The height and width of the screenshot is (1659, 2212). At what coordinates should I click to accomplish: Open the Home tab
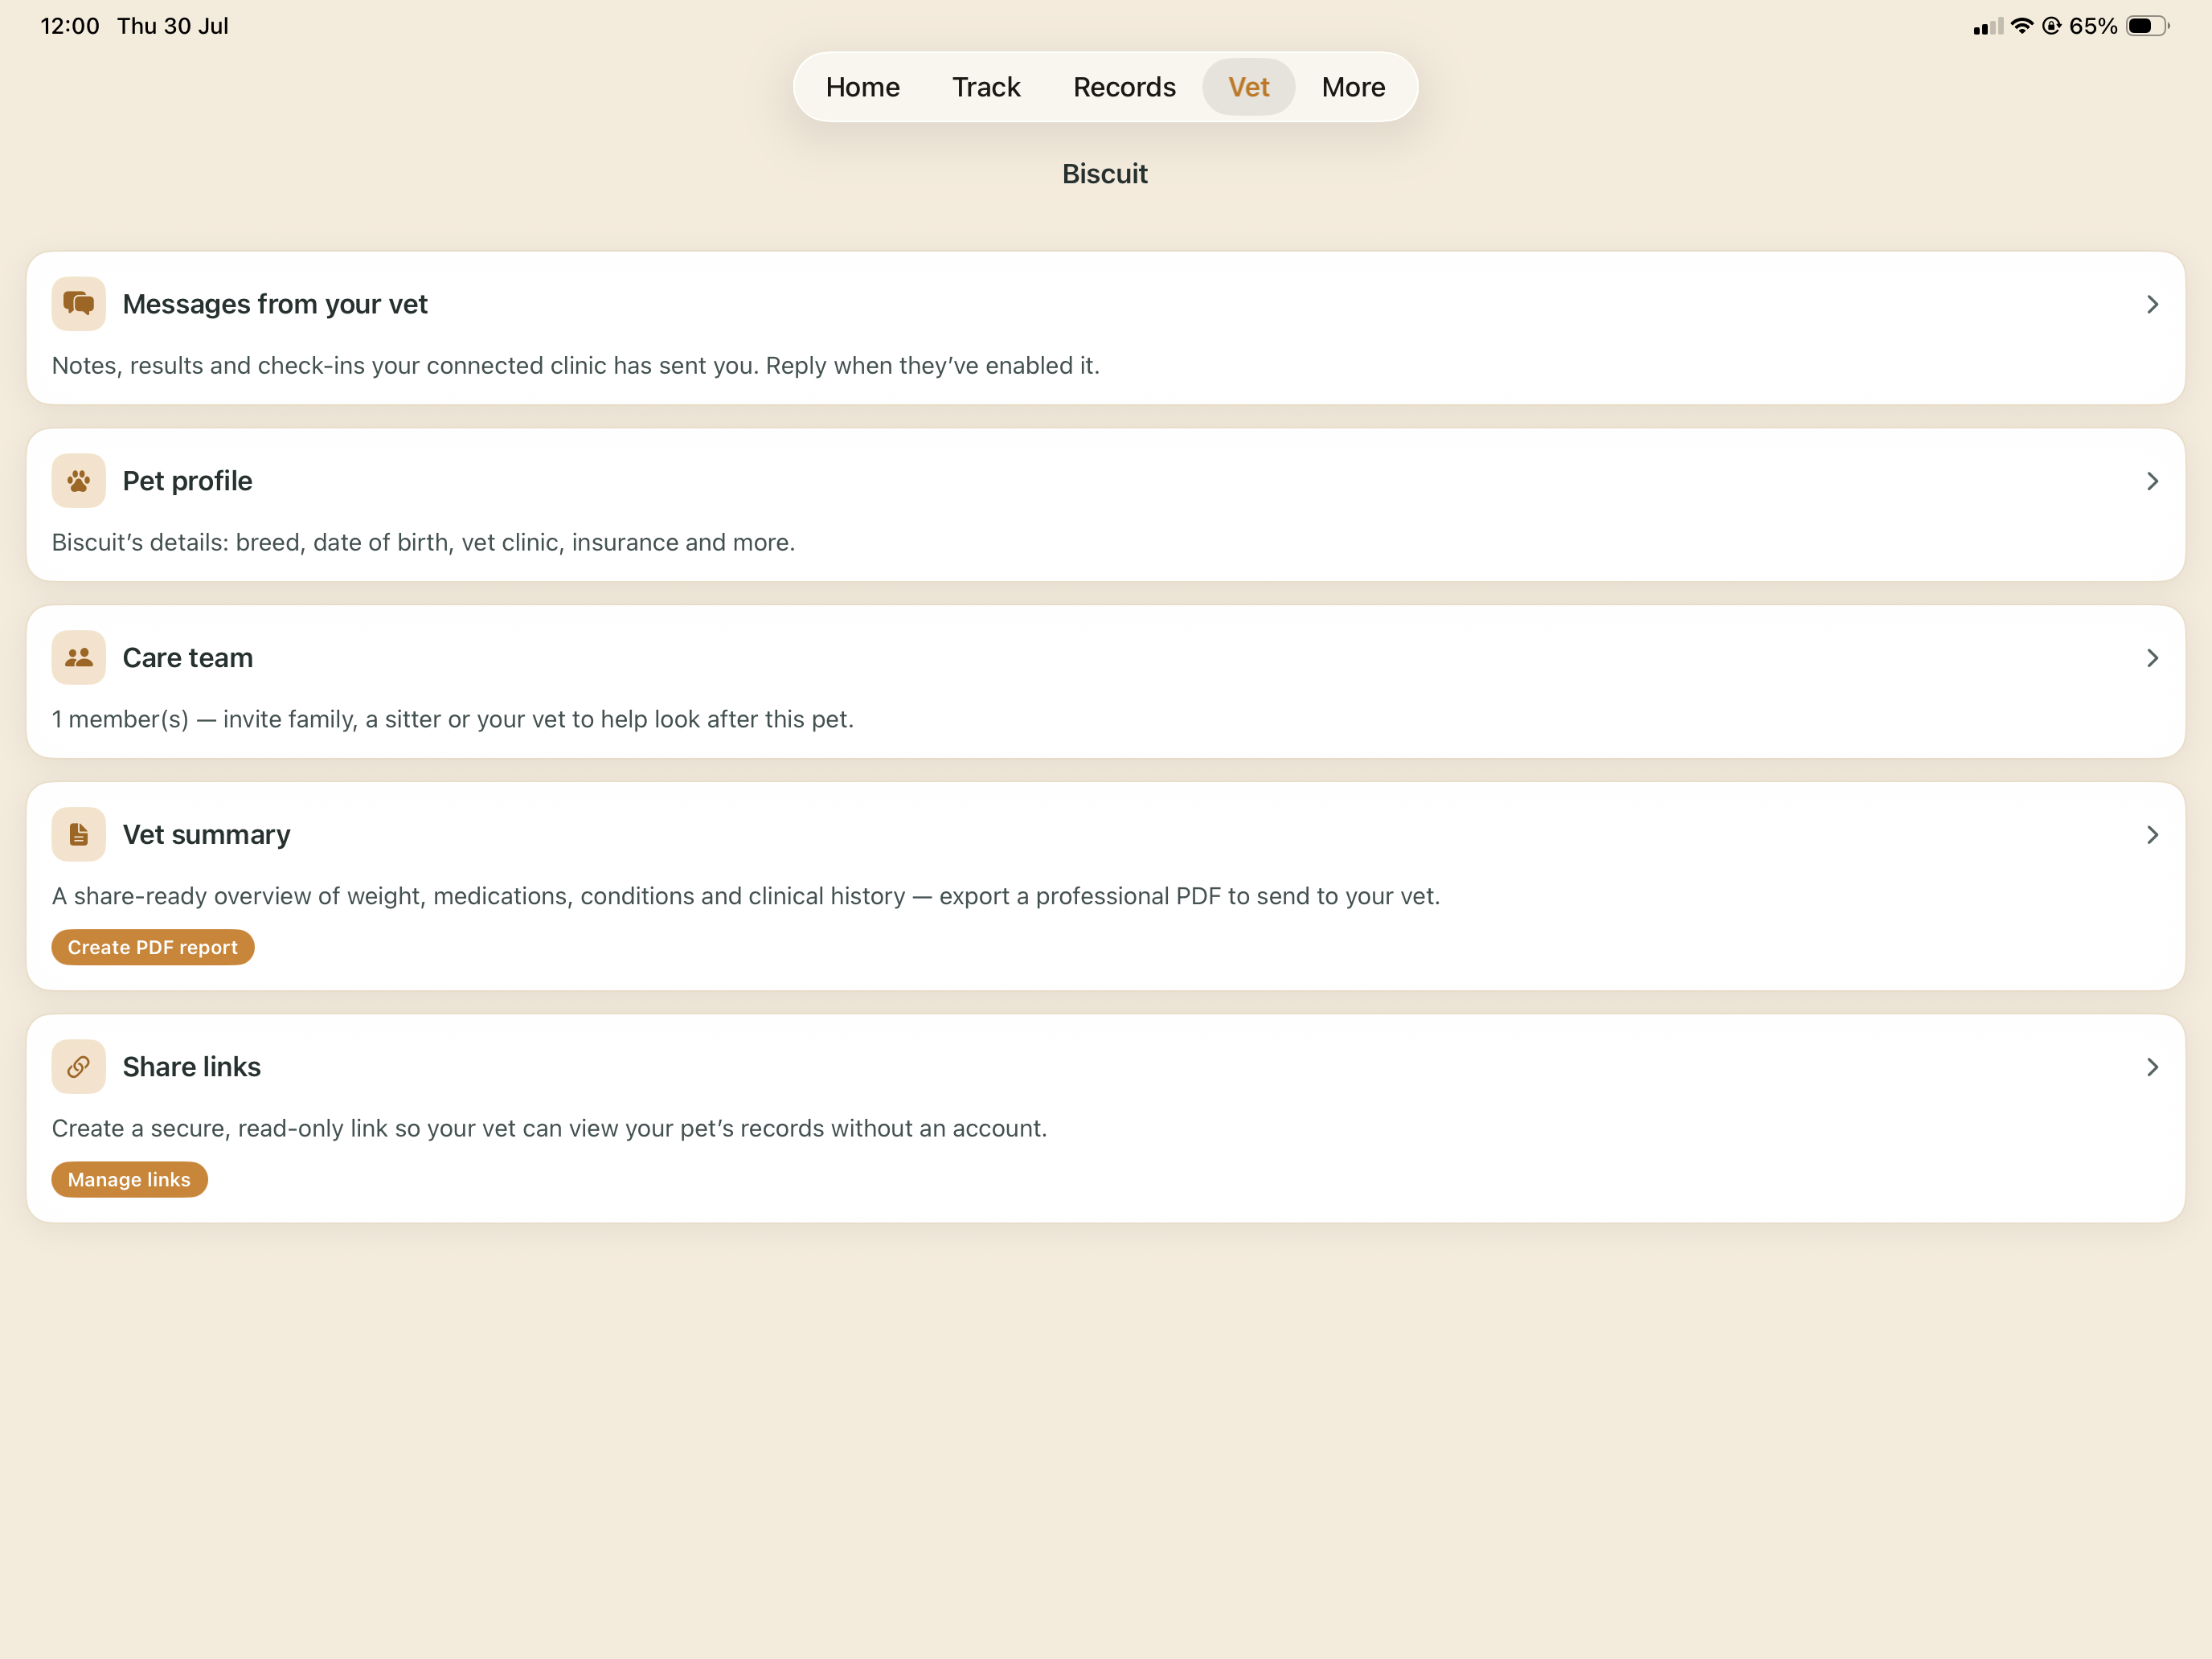[x=862, y=87]
